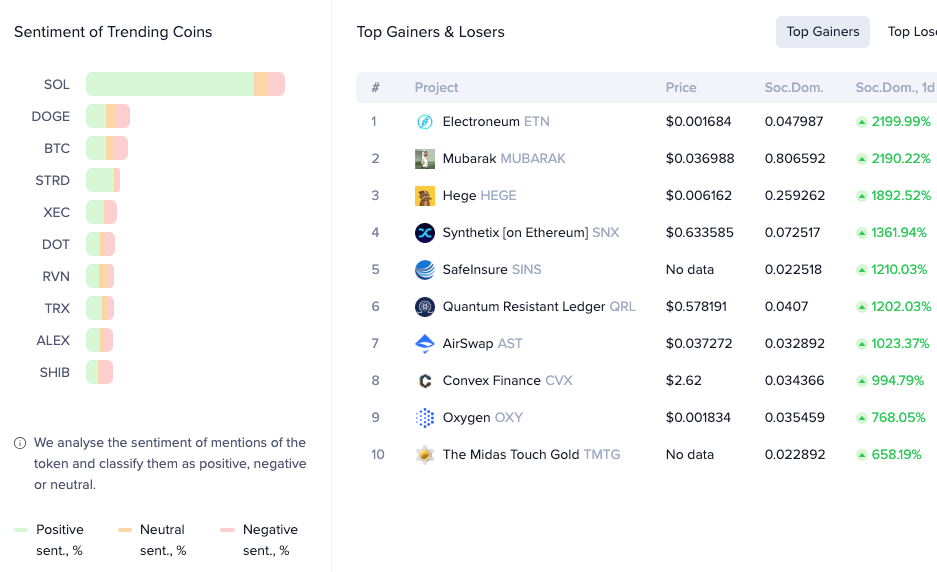Click the Sentiment of Trending Coins heading
Screen dimensions: 937x572
point(113,32)
